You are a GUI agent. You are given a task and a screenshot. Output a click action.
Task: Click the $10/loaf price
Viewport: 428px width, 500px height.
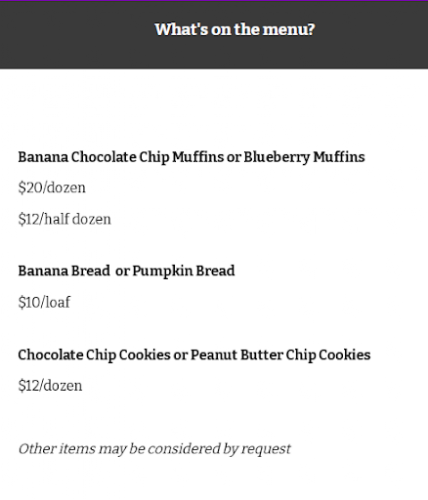coord(44,302)
